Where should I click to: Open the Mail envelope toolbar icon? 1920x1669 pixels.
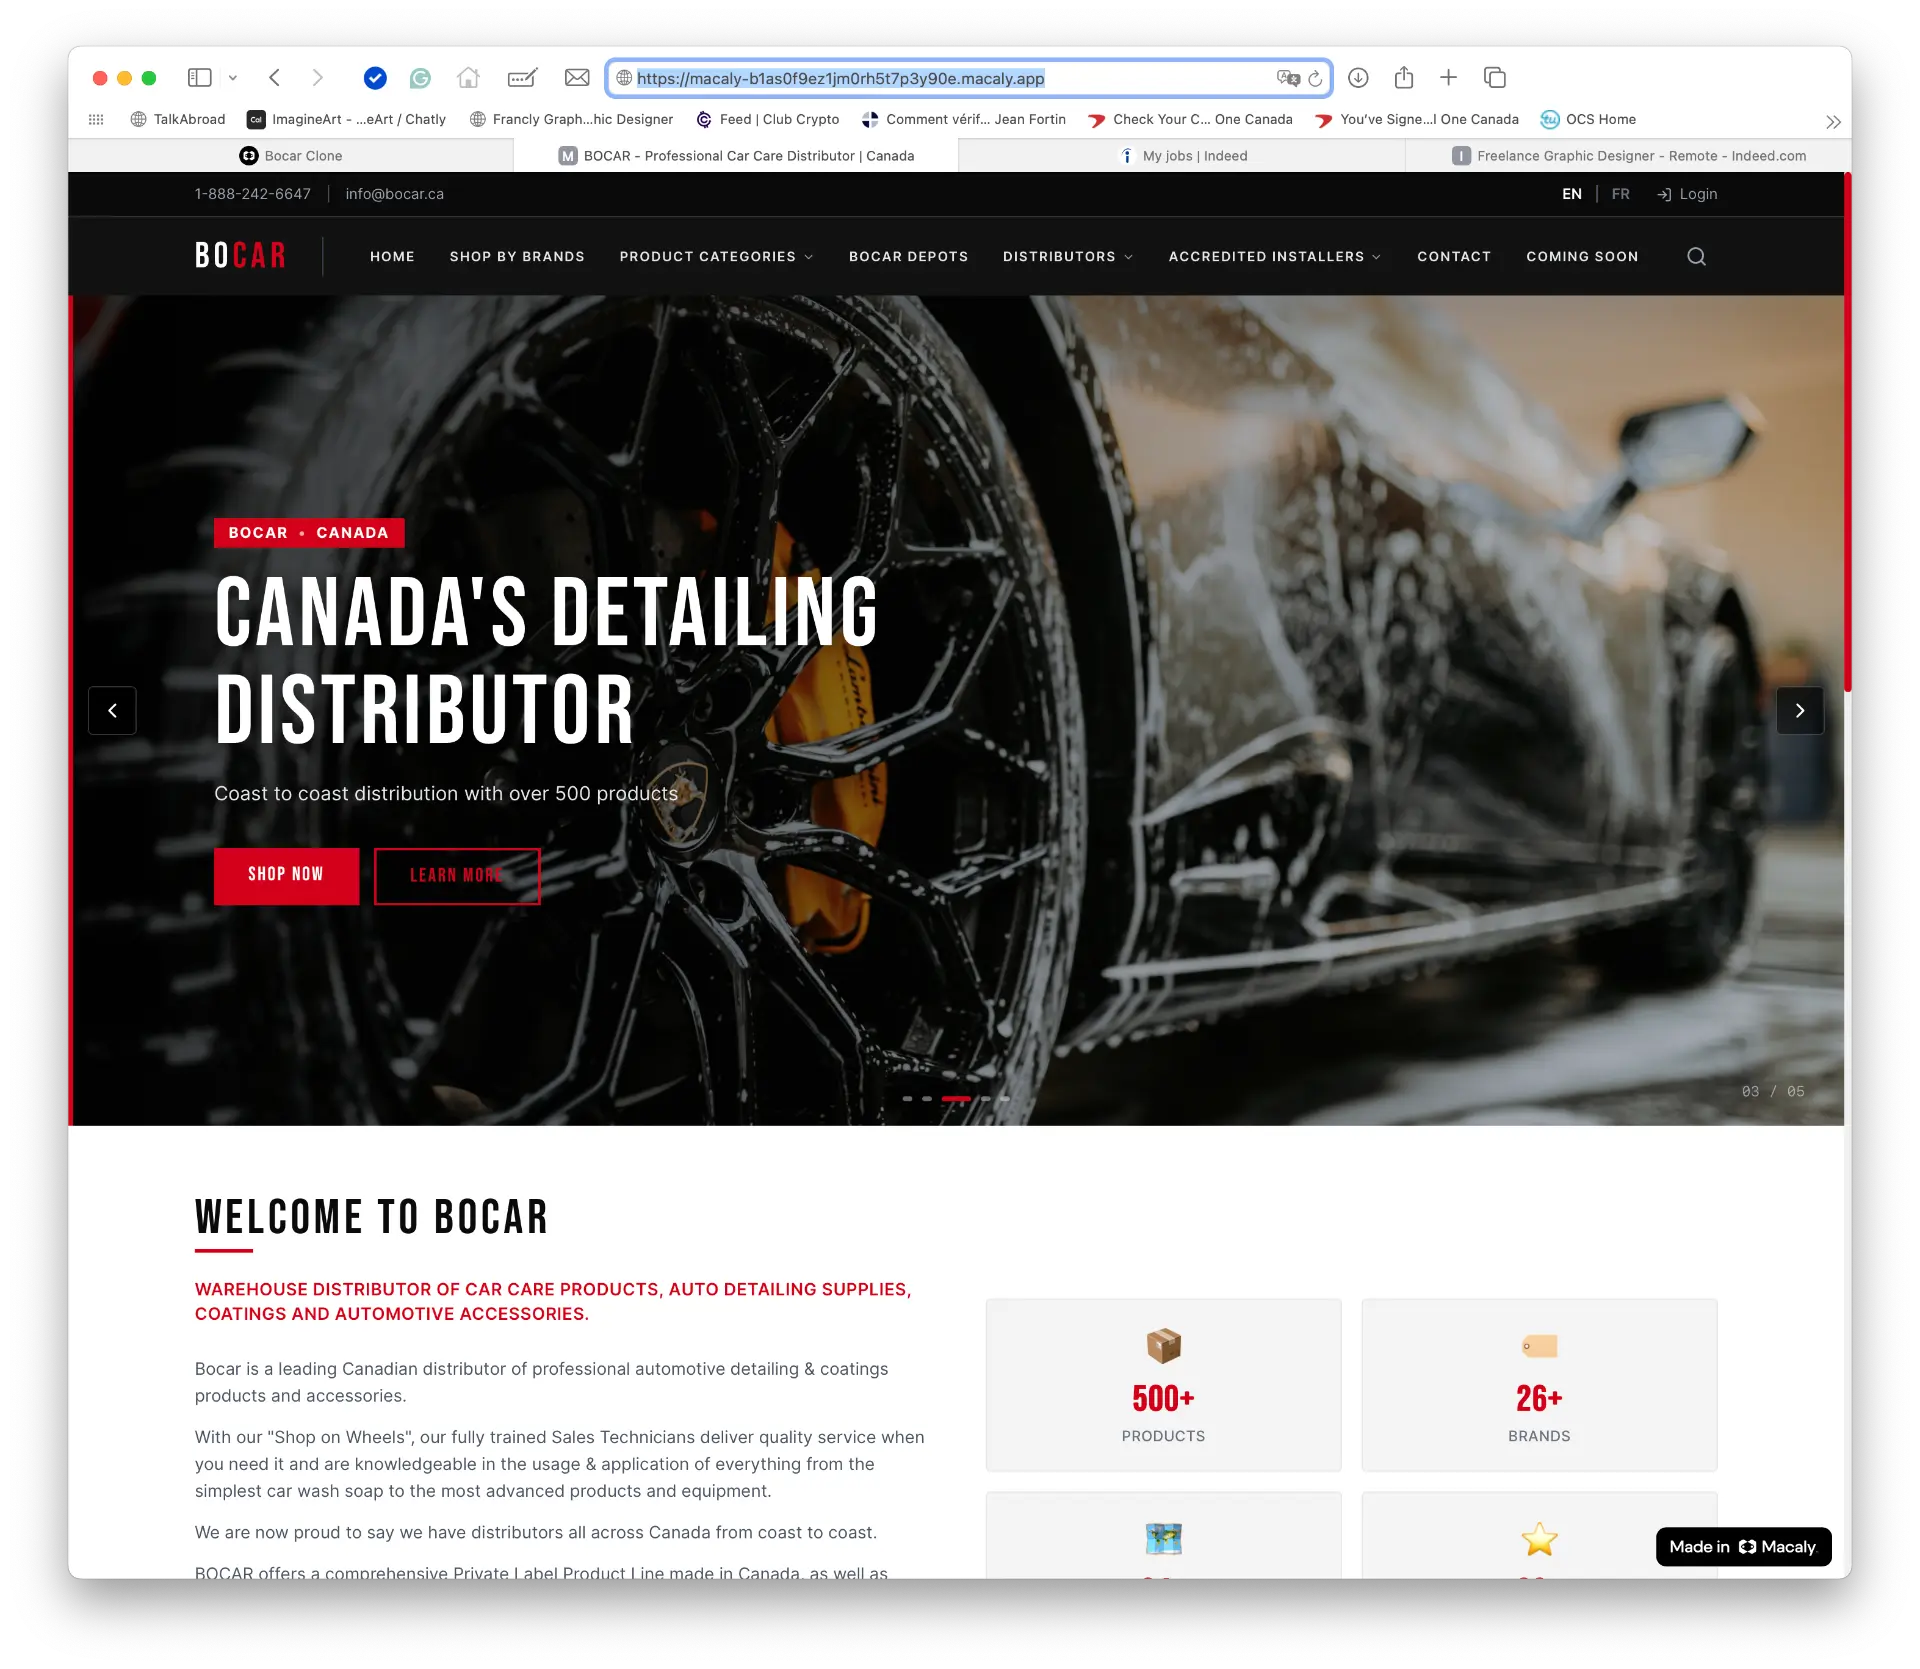(577, 77)
